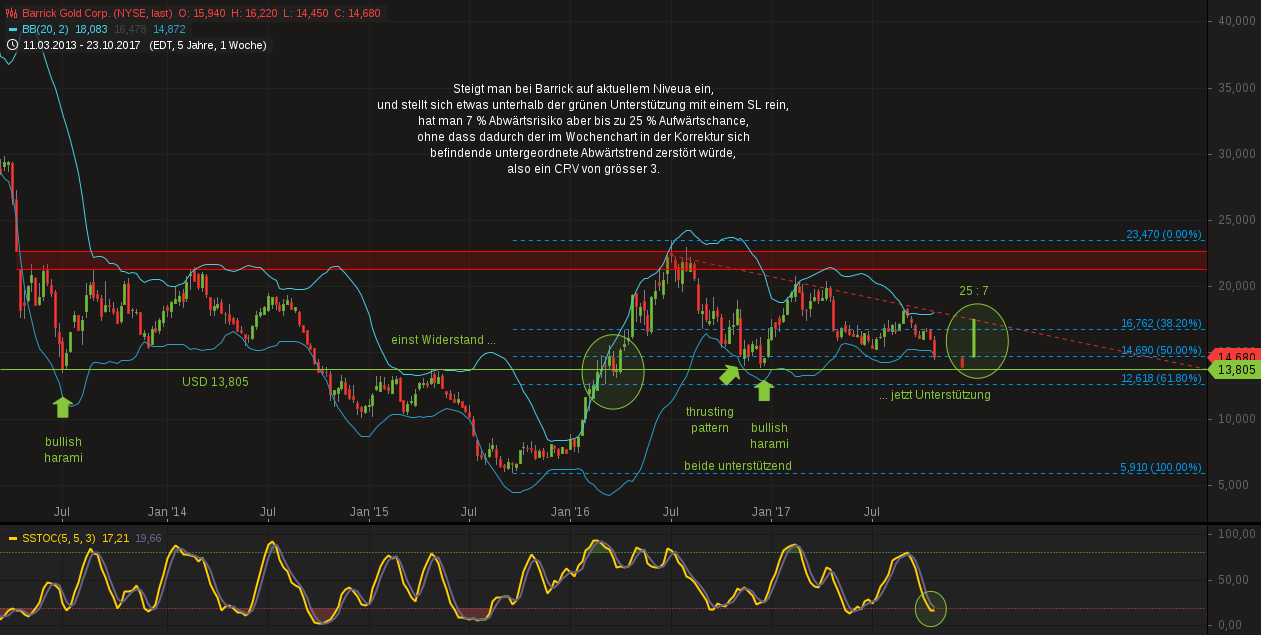Click the blue BB indicator color swatch

tap(11, 29)
